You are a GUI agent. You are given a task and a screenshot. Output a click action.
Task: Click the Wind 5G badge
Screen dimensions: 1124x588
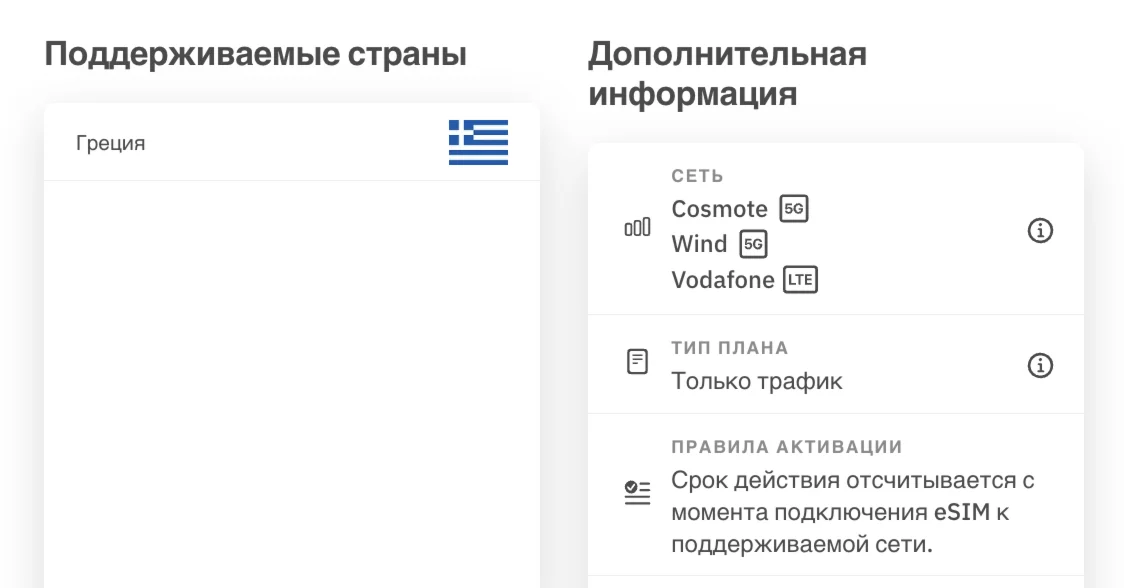click(x=753, y=244)
